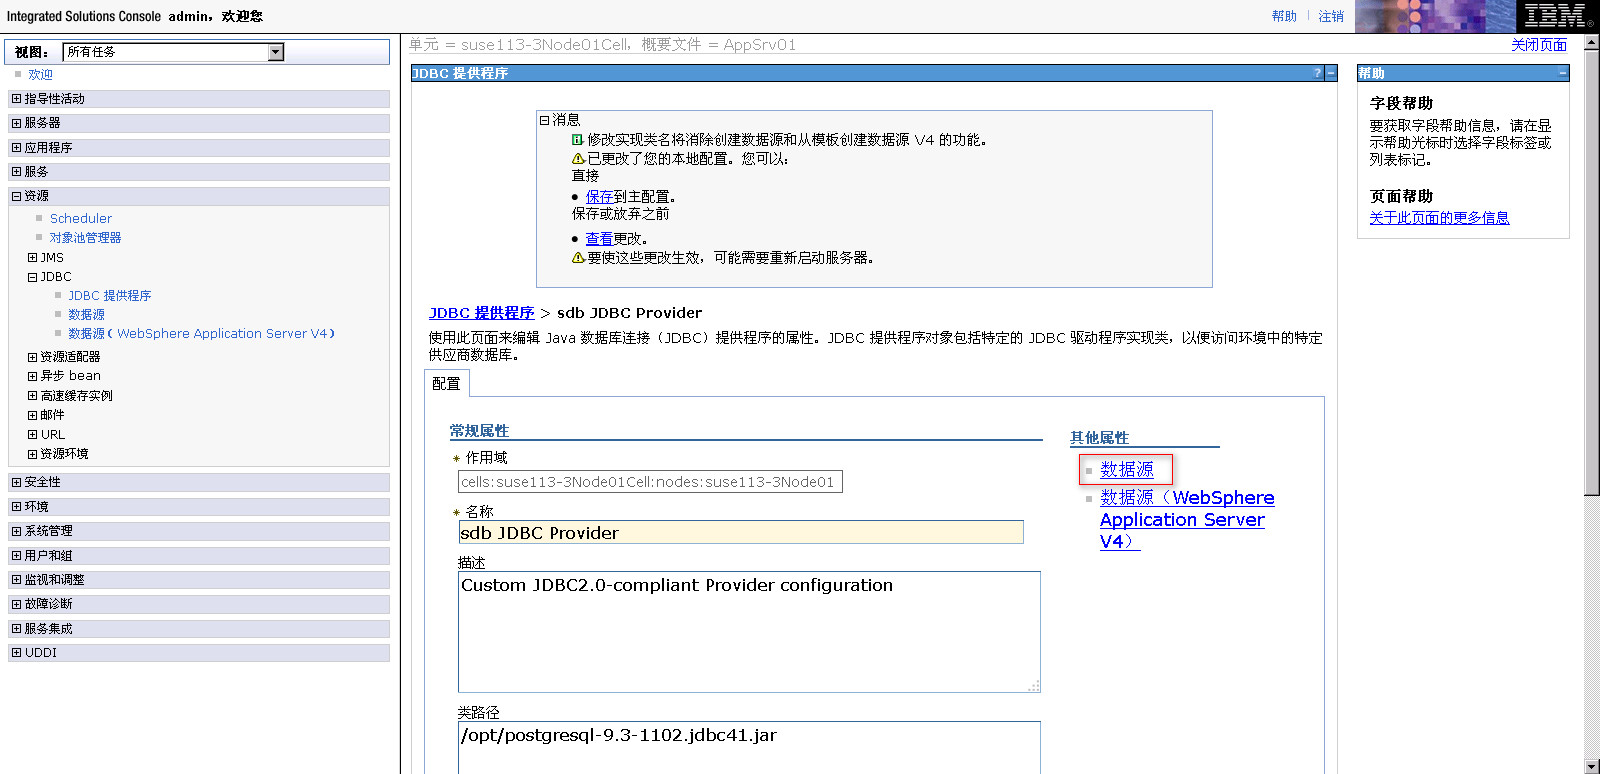Expand the JMS node
This screenshot has width=1600, height=774.
click(32, 258)
